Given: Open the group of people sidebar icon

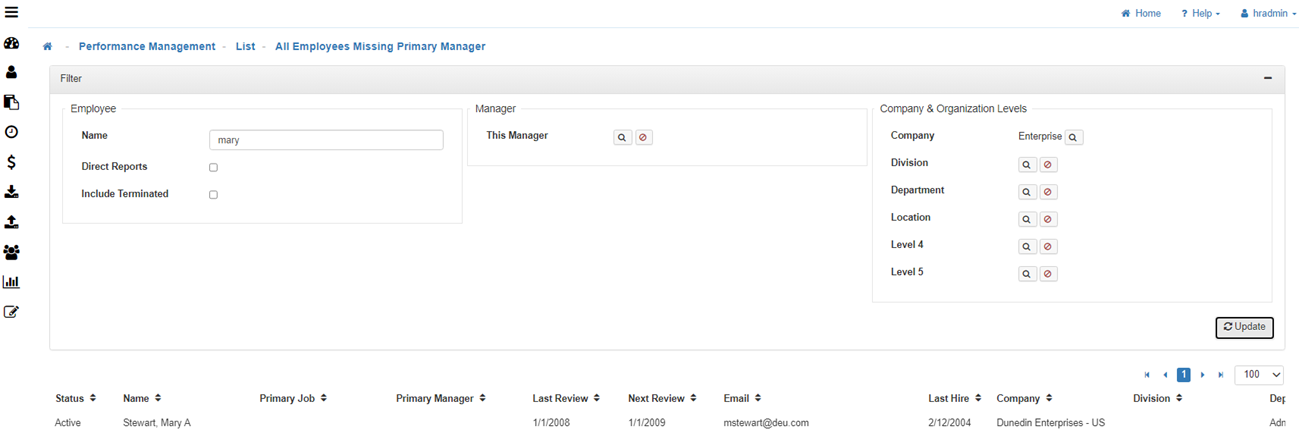Looking at the screenshot, I should coord(12,253).
